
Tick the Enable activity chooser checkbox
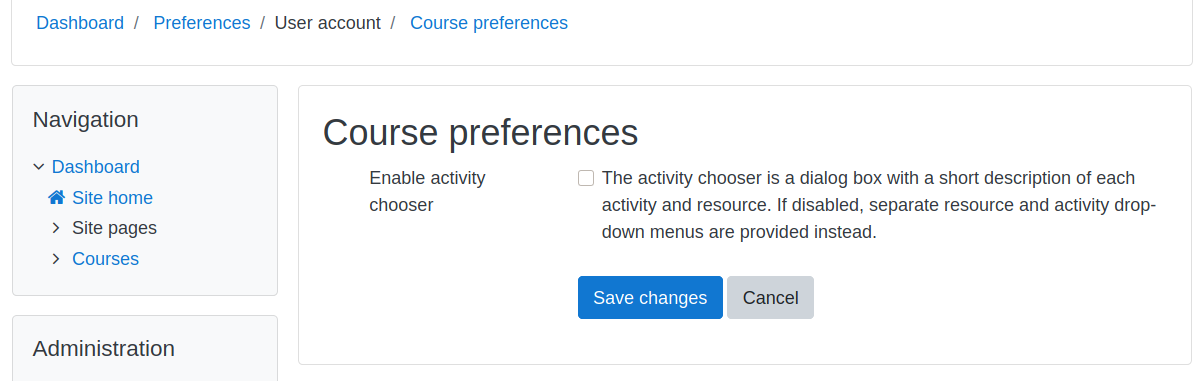pyautogui.click(x=586, y=178)
